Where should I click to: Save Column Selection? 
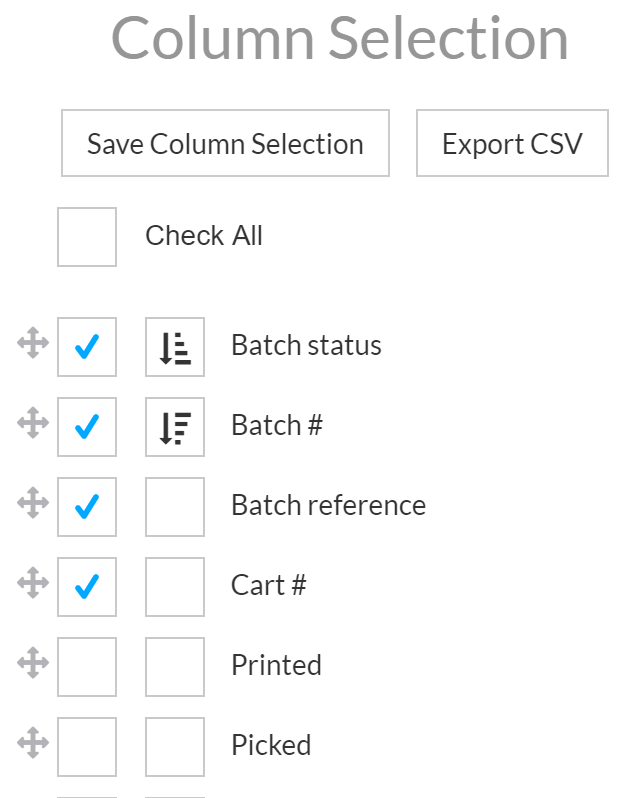pyautogui.click(x=225, y=143)
